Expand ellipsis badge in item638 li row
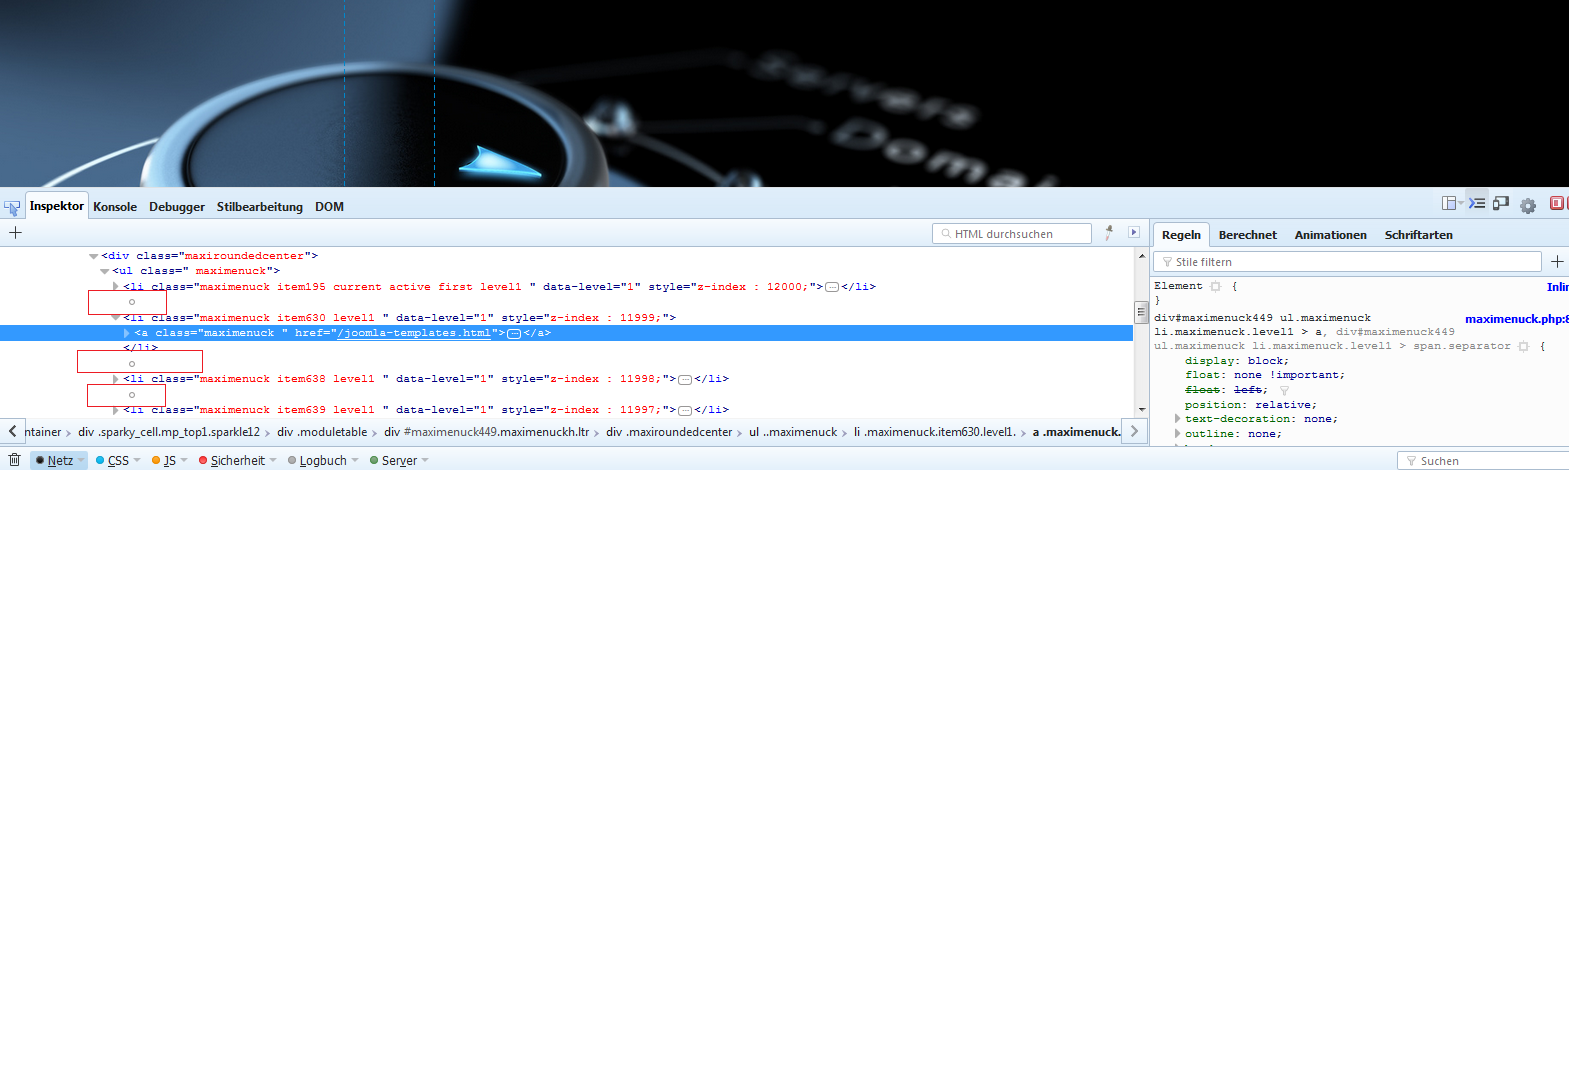The image size is (1569, 1079). click(685, 380)
